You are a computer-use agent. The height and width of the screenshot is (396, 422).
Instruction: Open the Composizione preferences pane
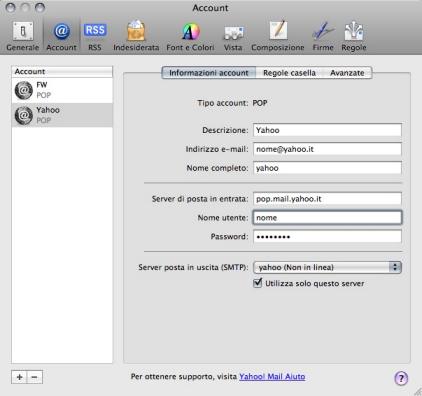[278, 36]
